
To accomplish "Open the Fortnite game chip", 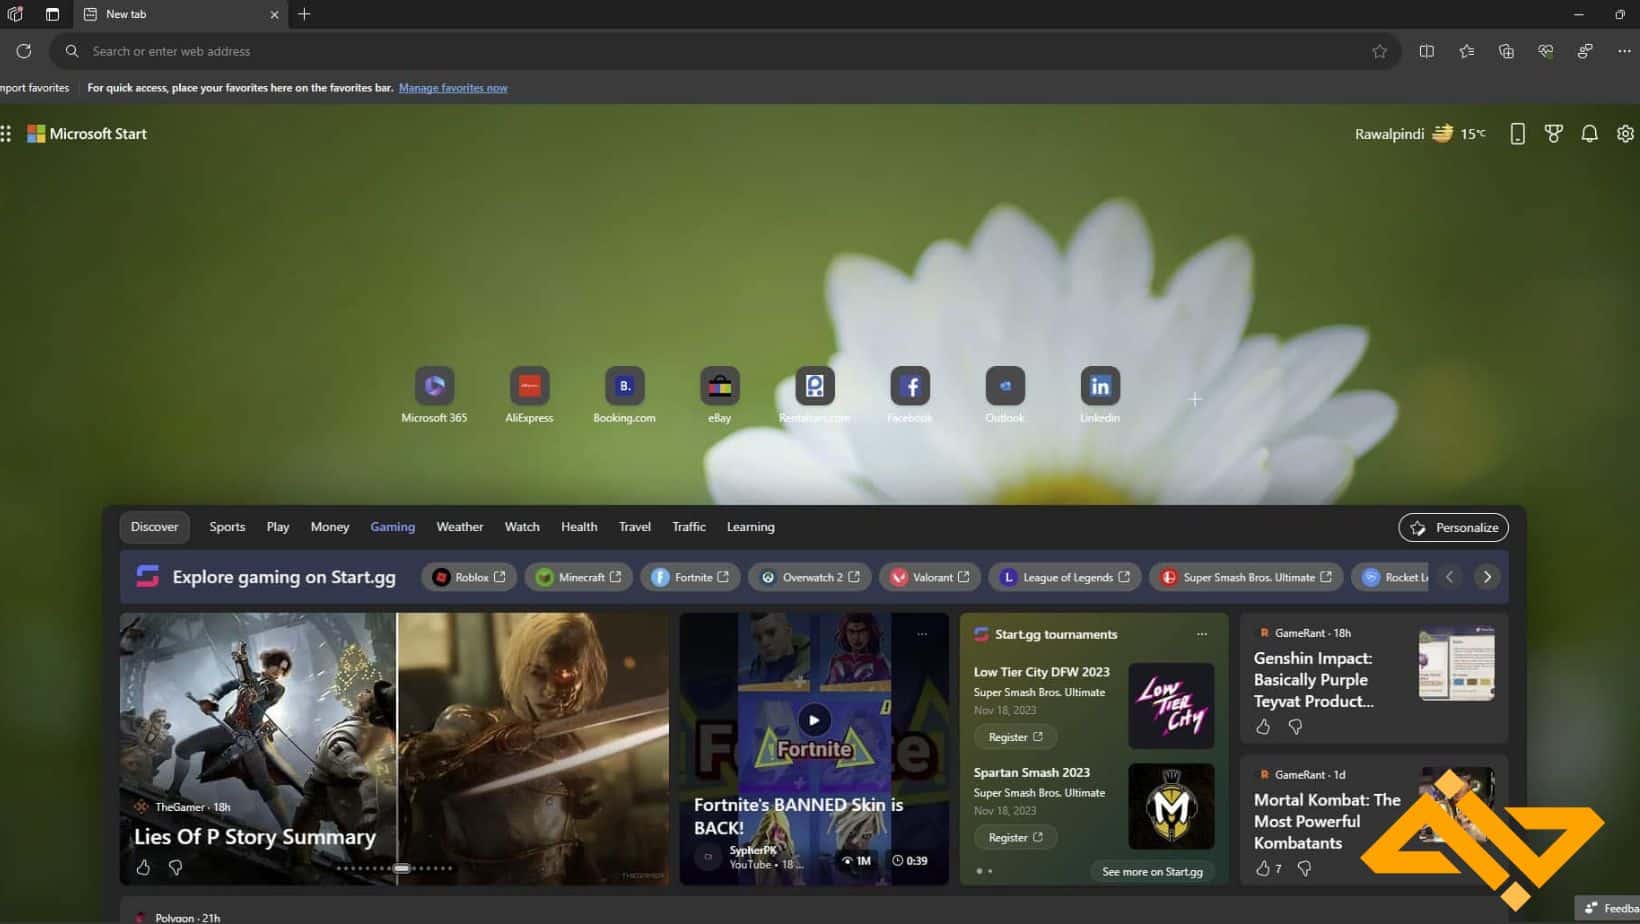I will (x=690, y=577).
